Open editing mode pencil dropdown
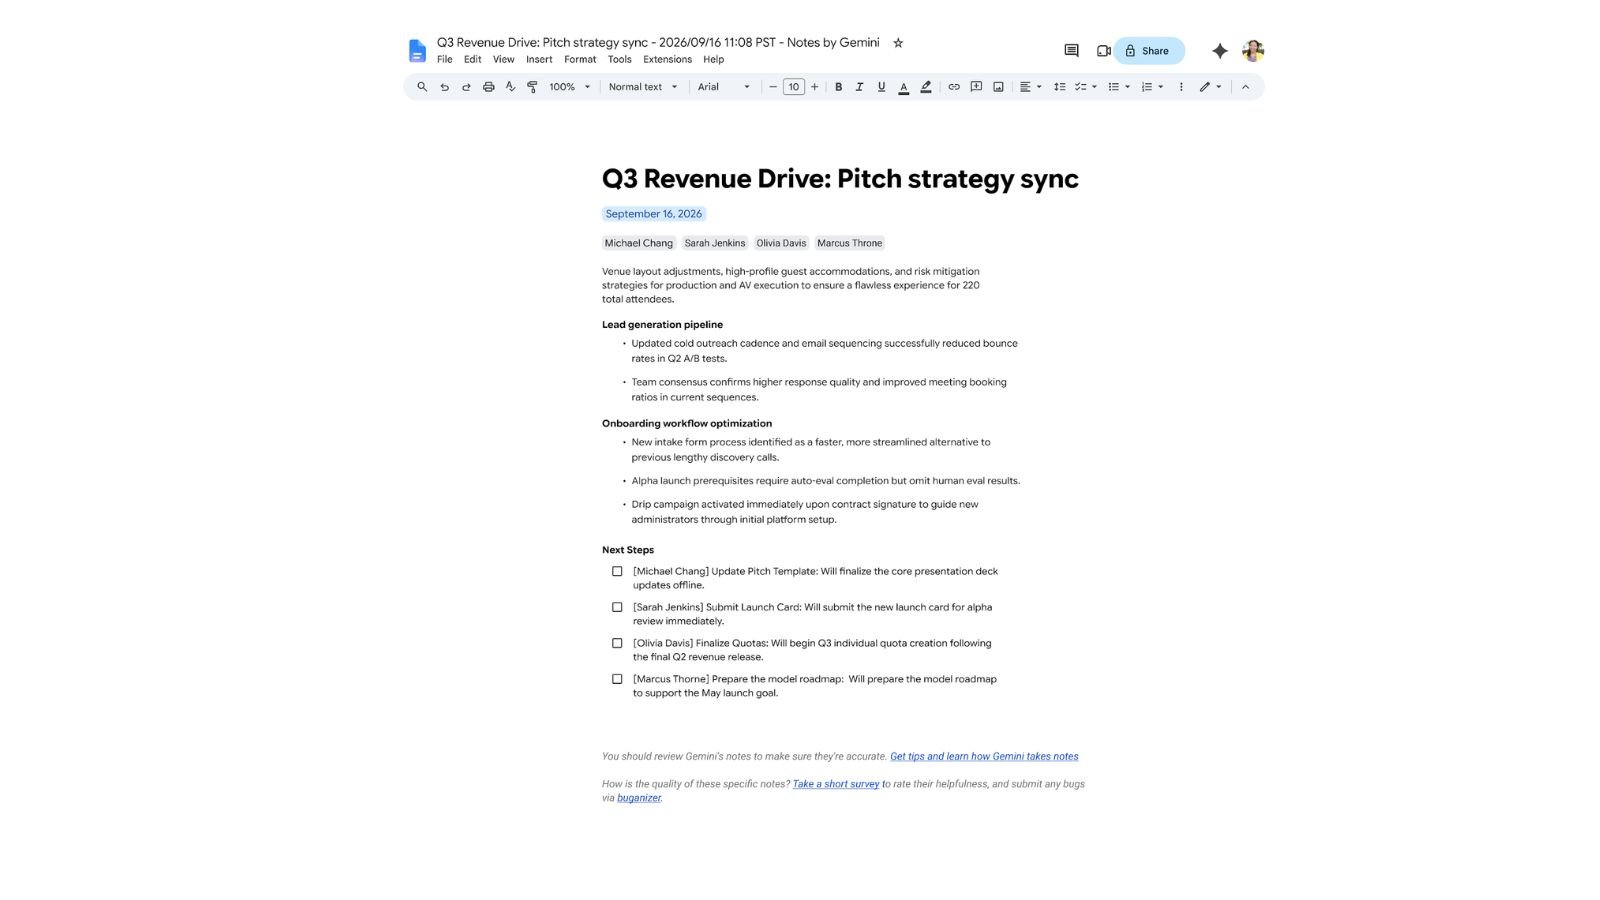The image size is (1600, 900). click(x=1211, y=87)
